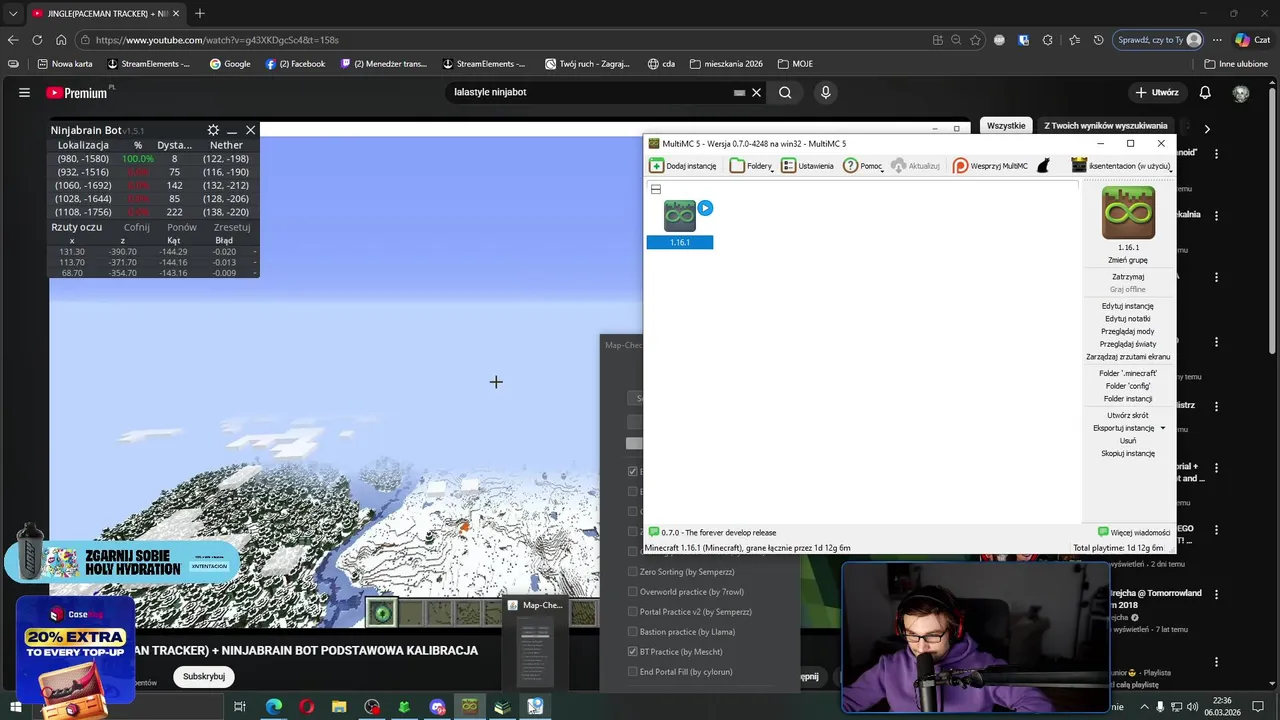Clear the YouTube search query
1280x720 pixels.
click(x=757, y=92)
